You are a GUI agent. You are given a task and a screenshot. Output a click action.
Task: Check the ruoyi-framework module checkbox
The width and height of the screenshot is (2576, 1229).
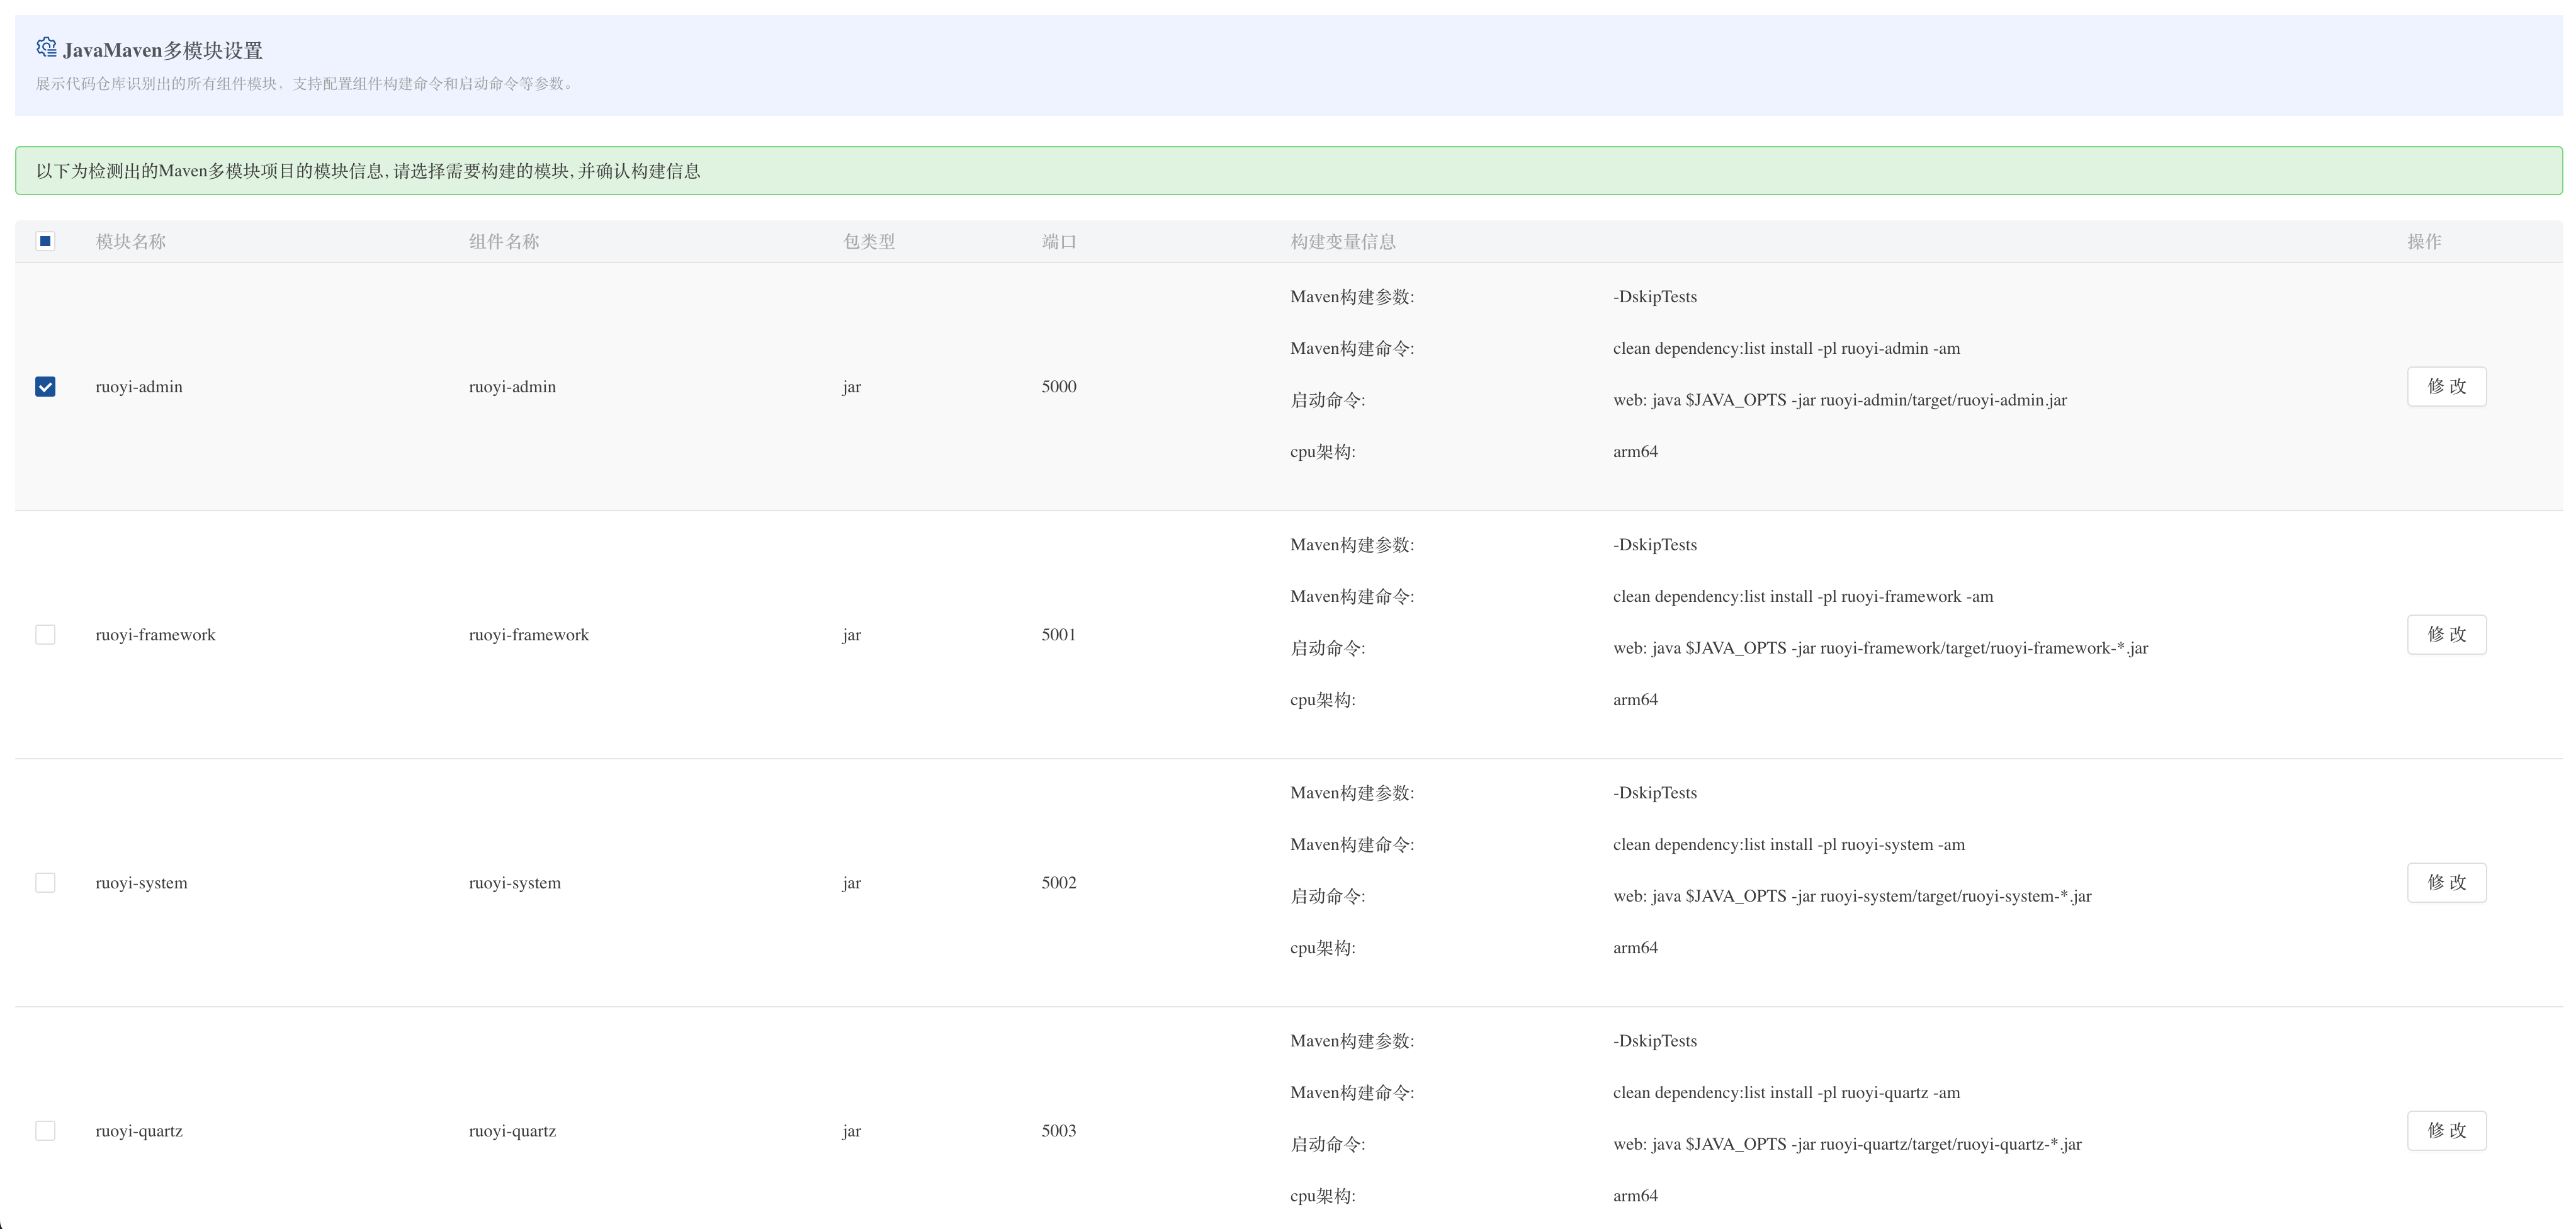tap(45, 635)
